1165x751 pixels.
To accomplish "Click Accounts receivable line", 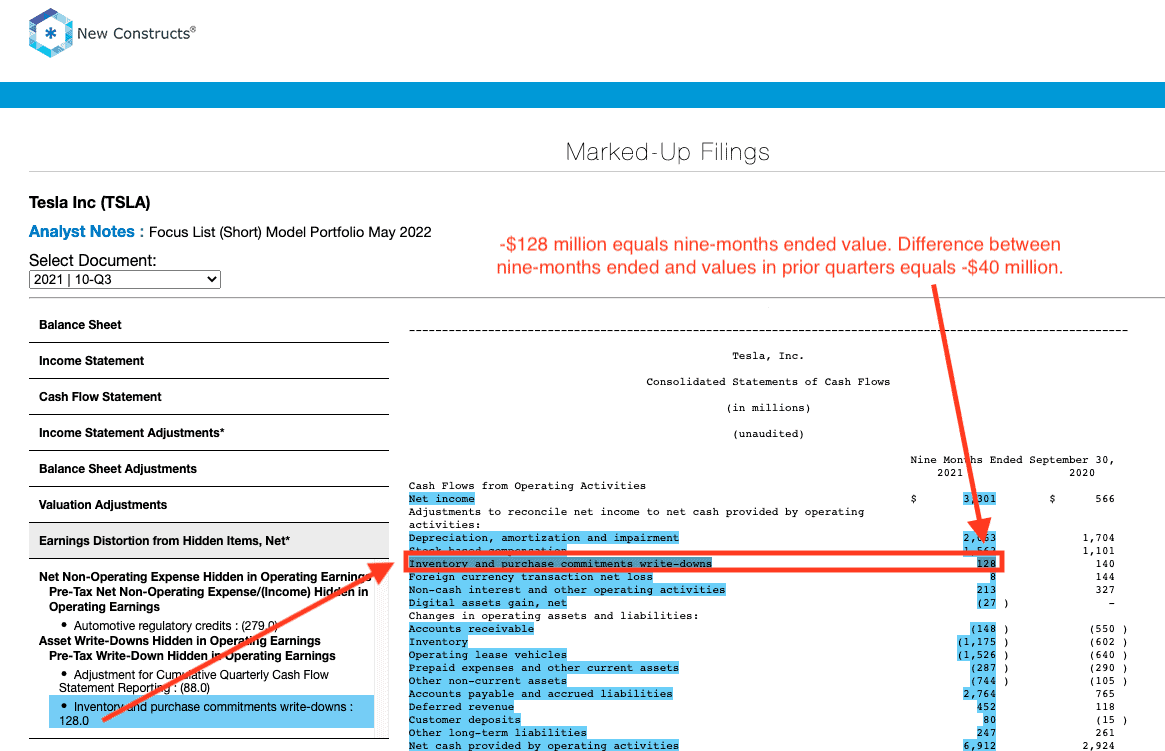I will 471,629.
